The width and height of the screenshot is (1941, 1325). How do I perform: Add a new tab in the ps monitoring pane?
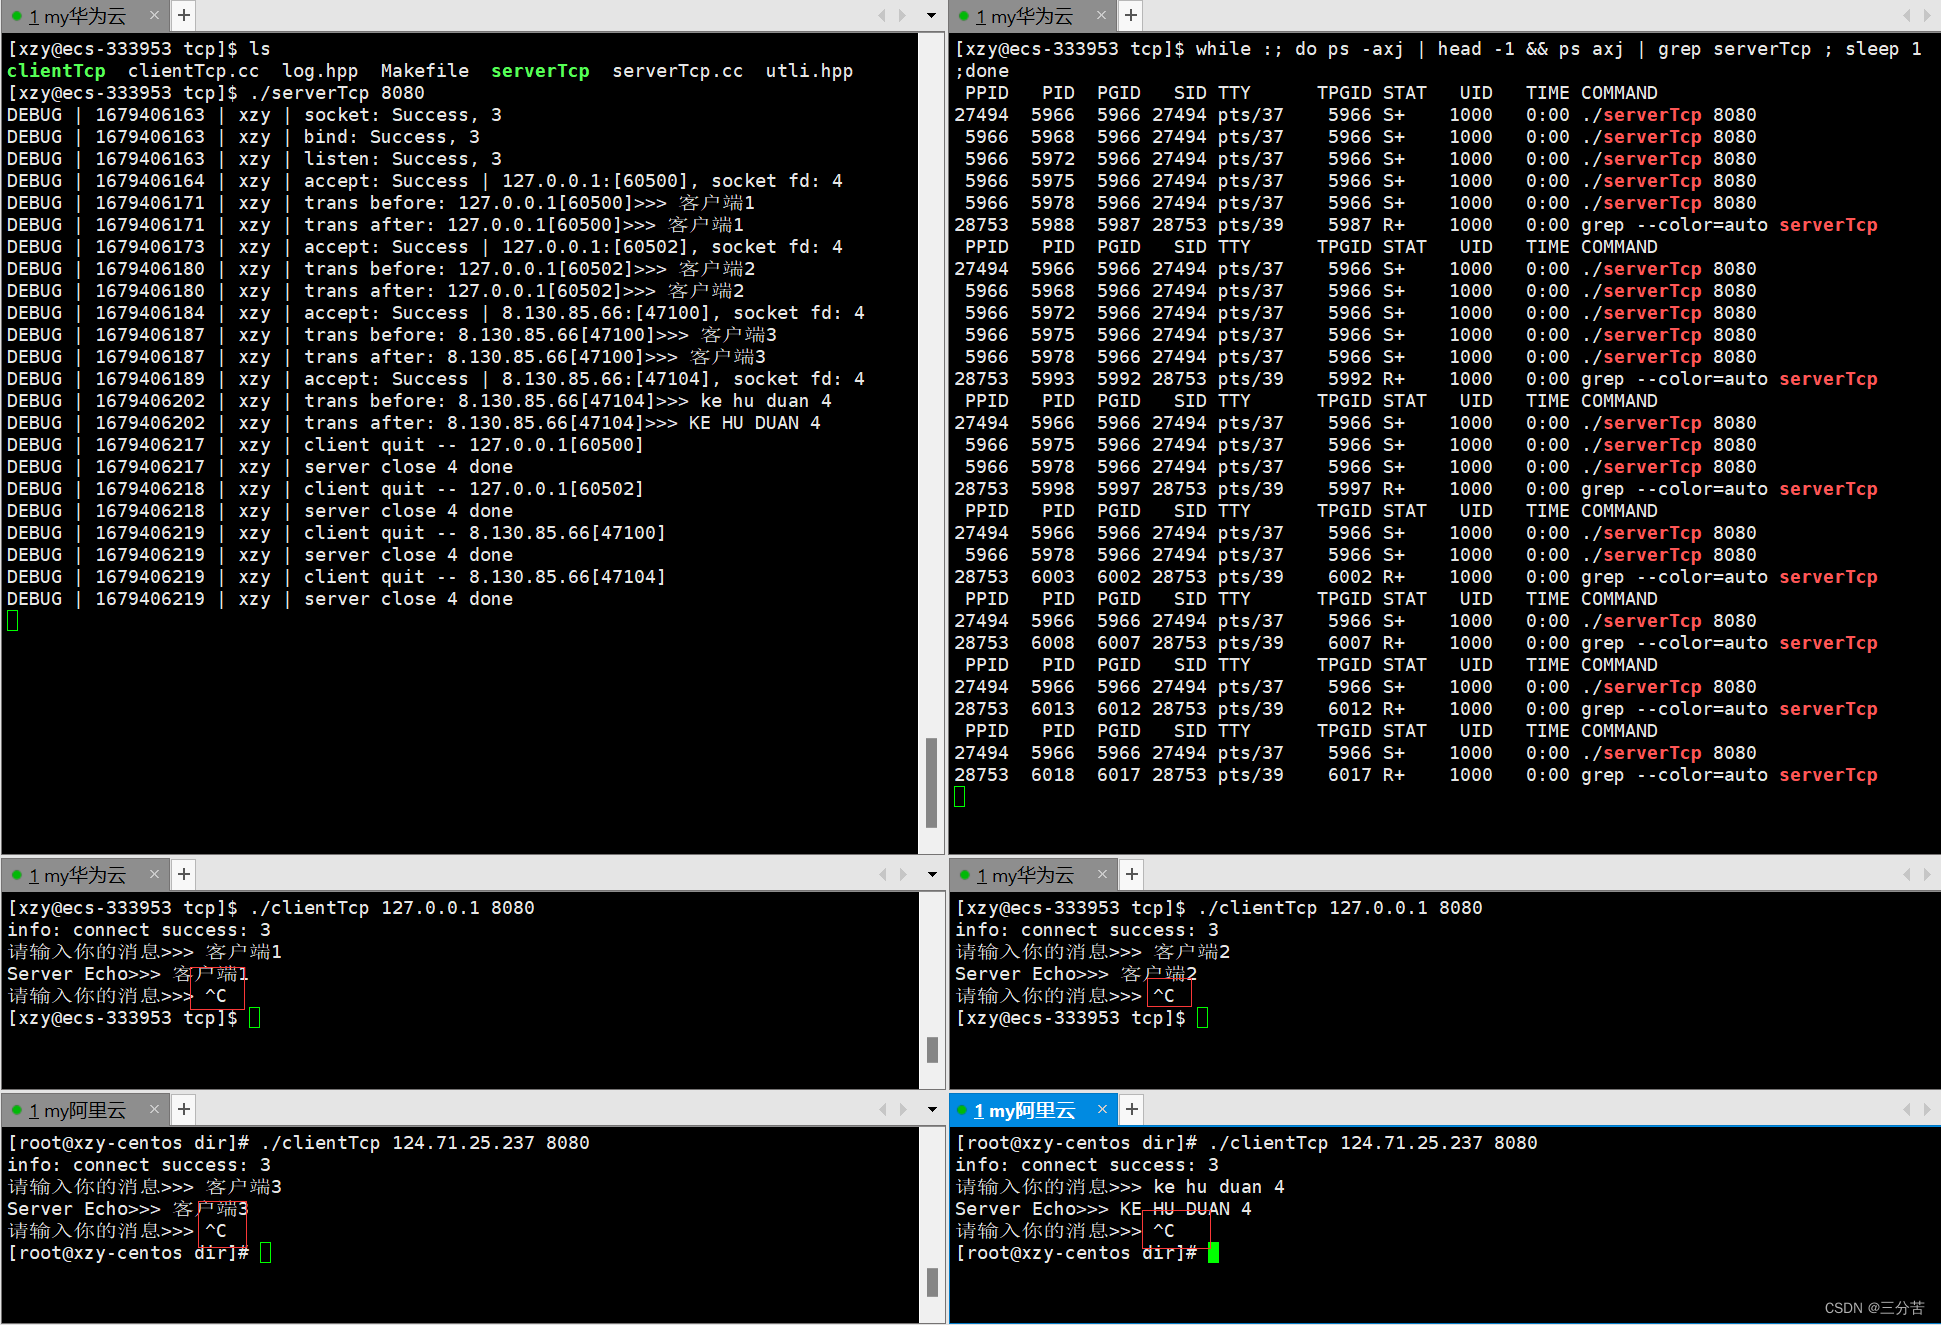pos(1131,15)
